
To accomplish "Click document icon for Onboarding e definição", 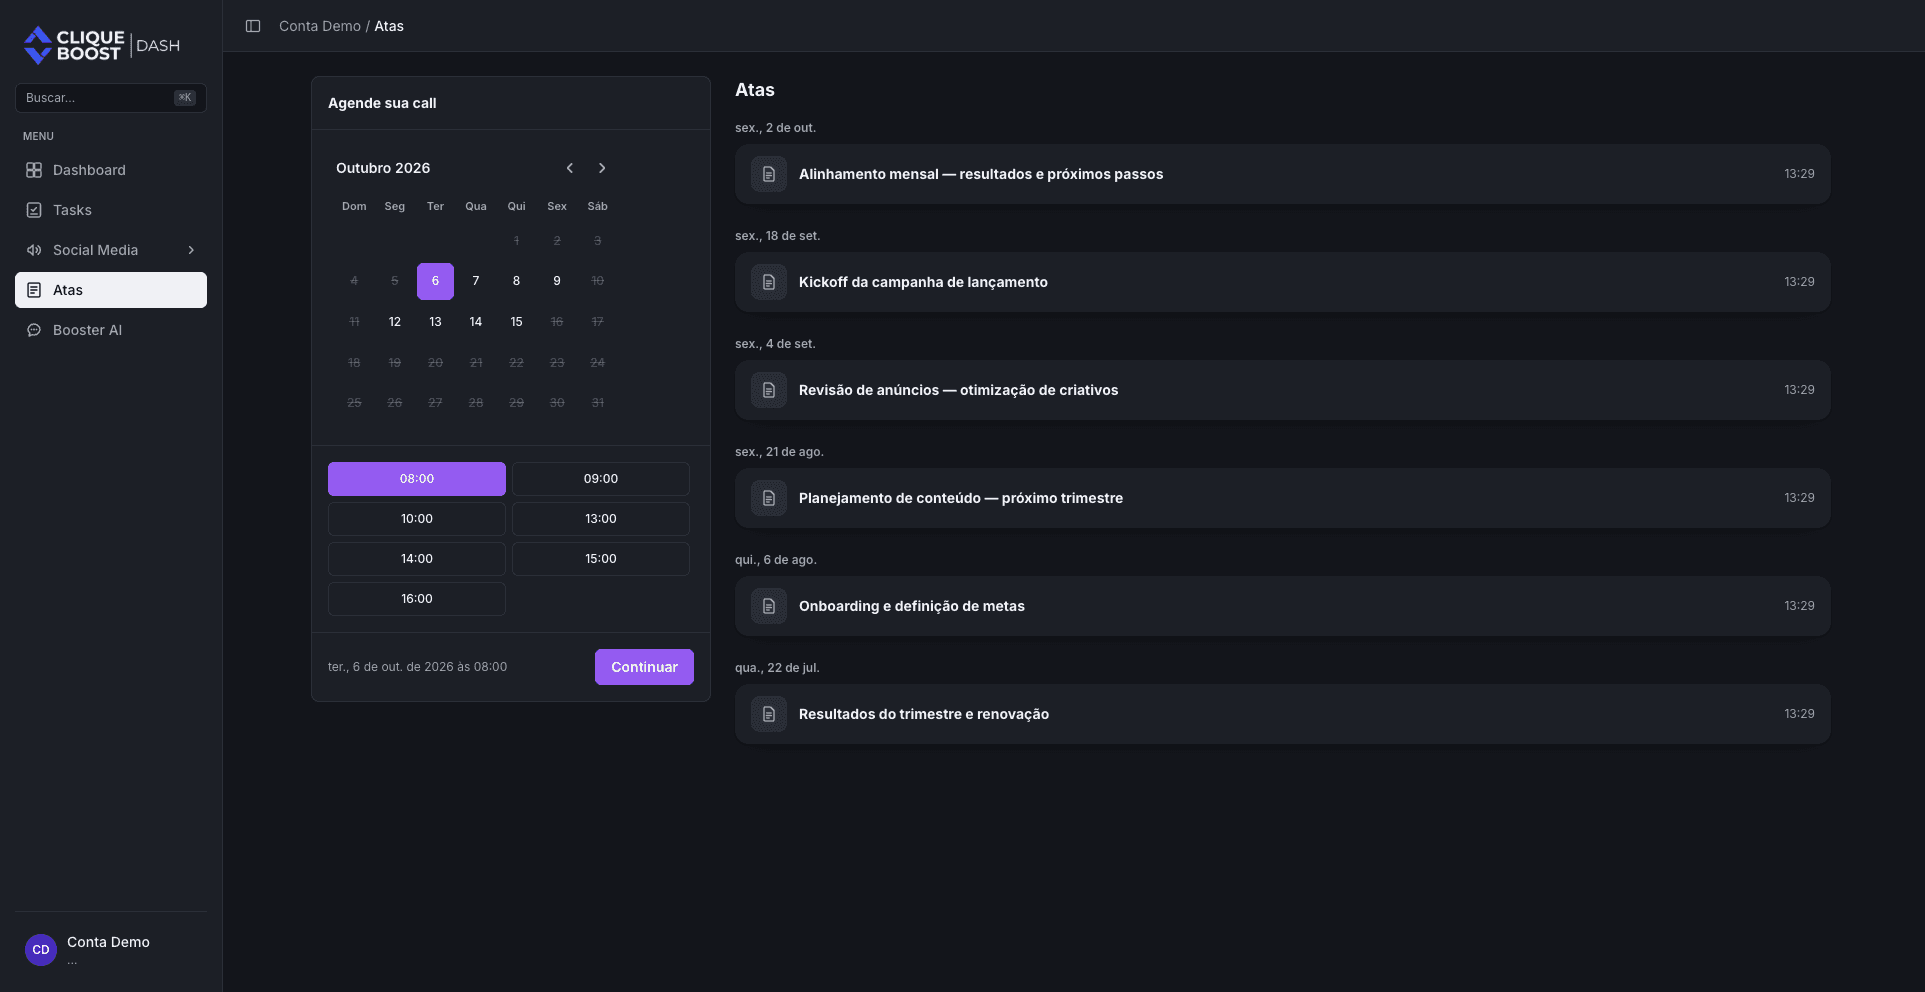I will click(769, 606).
